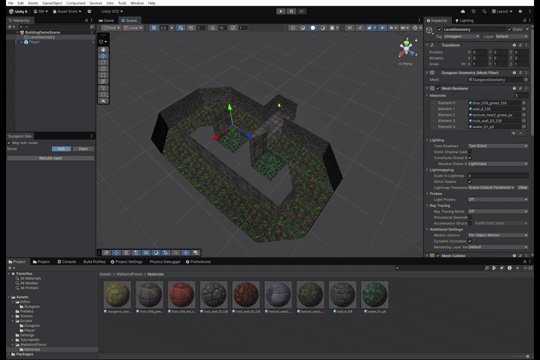Click the last icon in the bottom scene overlay toolbar
The height and width of the screenshot is (360, 540).
[196, 253]
